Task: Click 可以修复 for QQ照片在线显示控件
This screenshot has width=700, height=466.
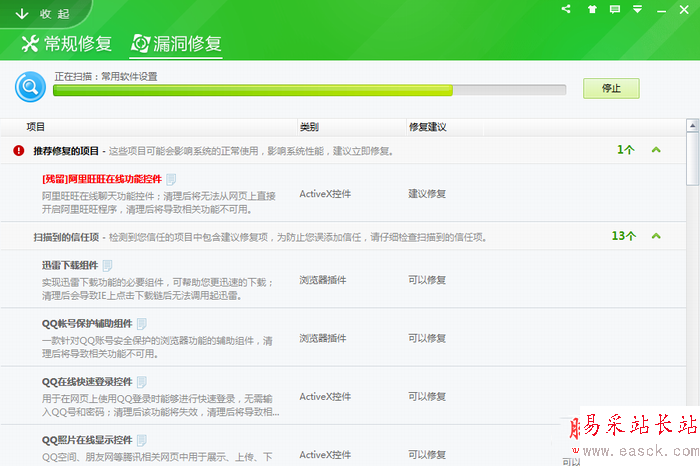Action: 427,455
